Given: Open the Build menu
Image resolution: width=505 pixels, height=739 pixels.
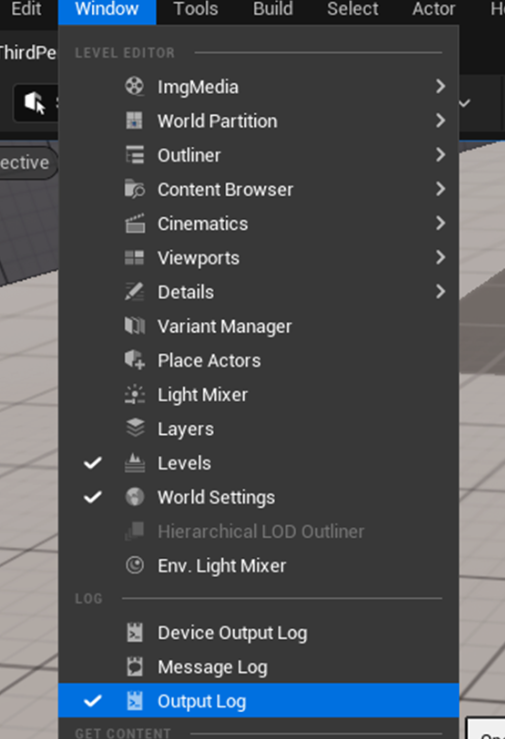Looking at the screenshot, I should (x=273, y=9).
